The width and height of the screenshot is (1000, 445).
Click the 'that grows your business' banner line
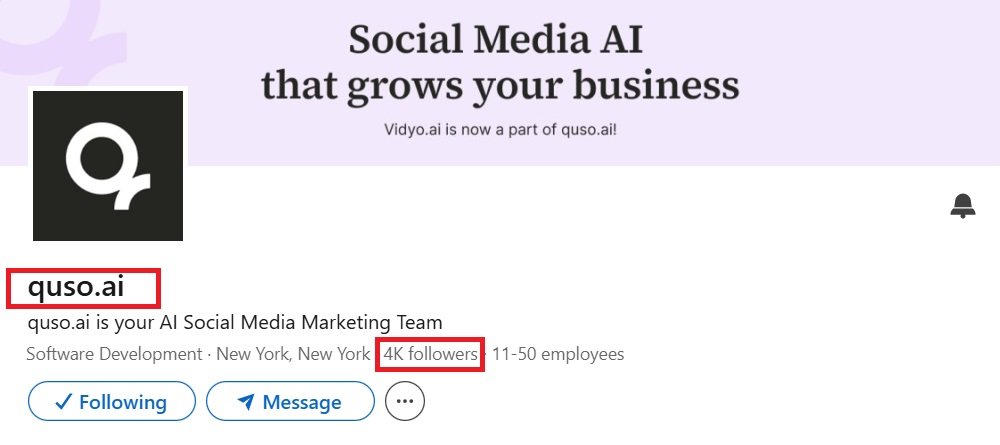[x=501, y=86]
